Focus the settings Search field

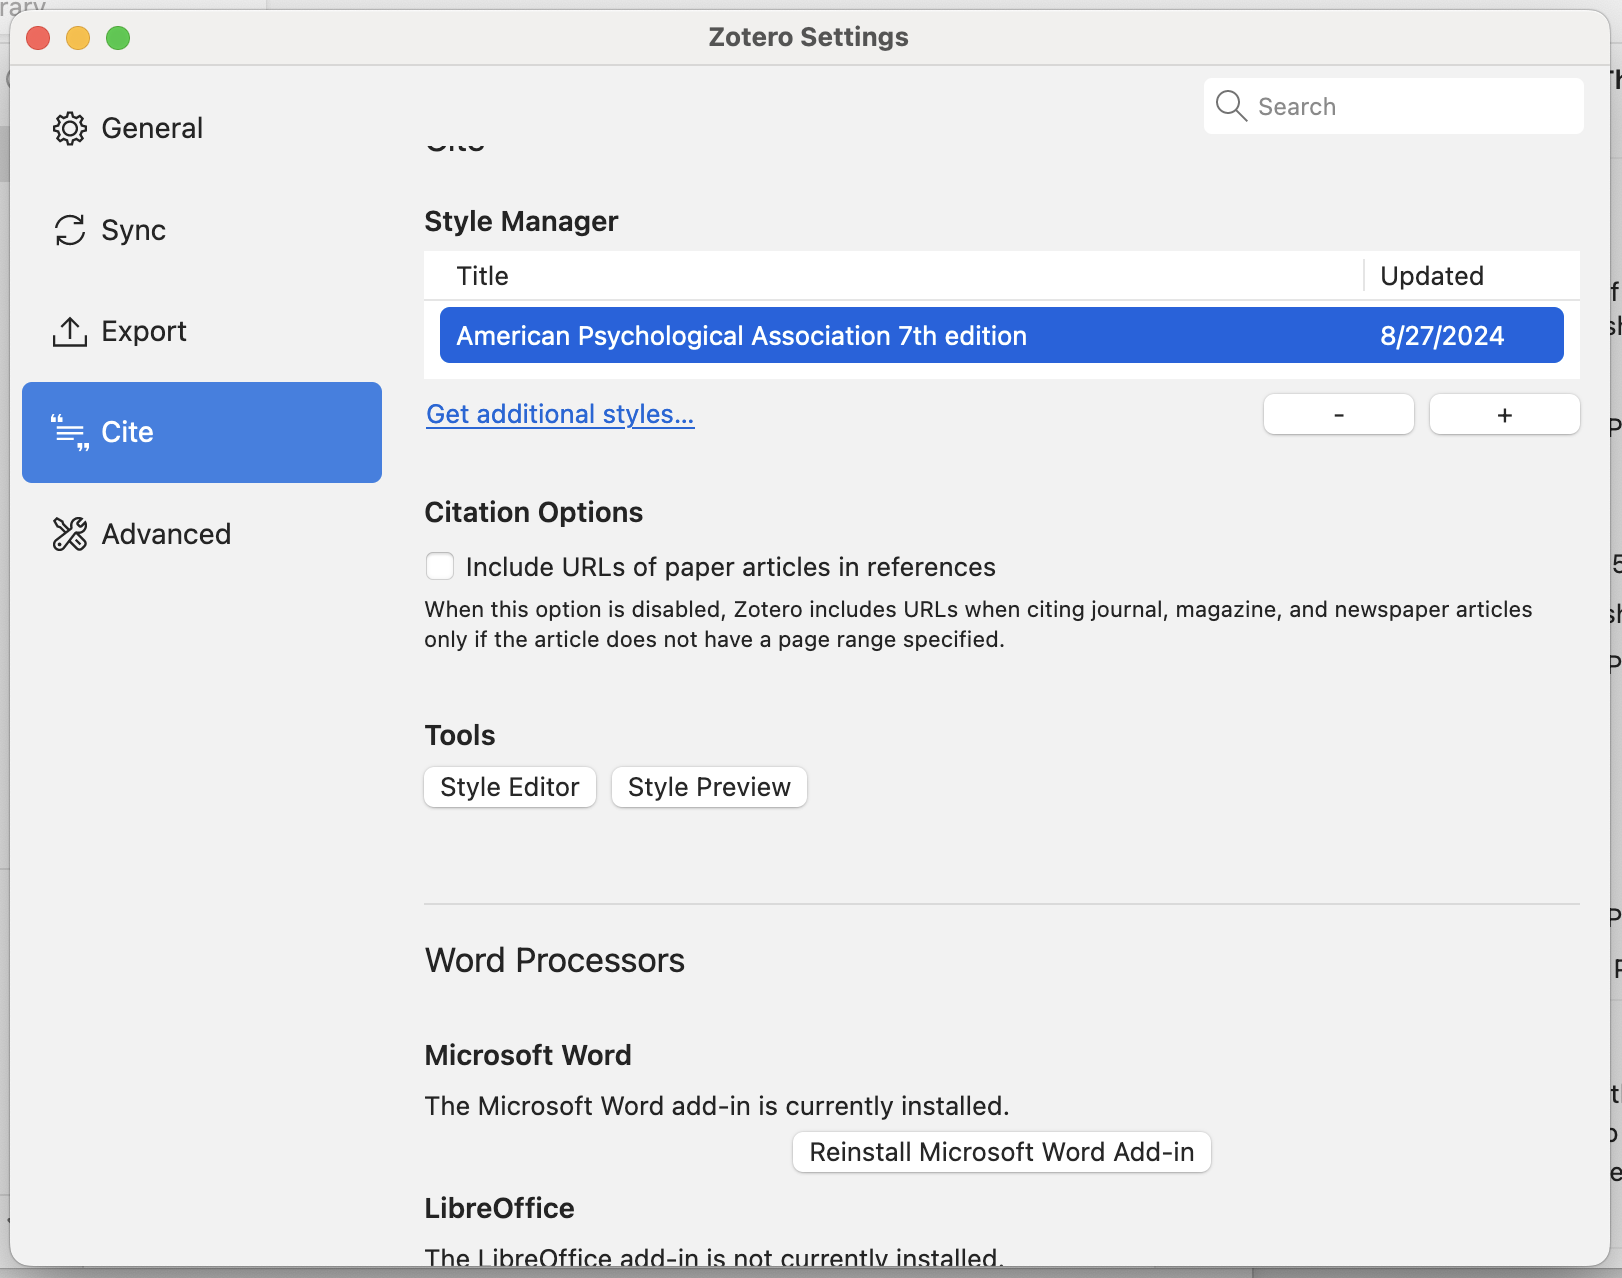tap(1394, 106)
